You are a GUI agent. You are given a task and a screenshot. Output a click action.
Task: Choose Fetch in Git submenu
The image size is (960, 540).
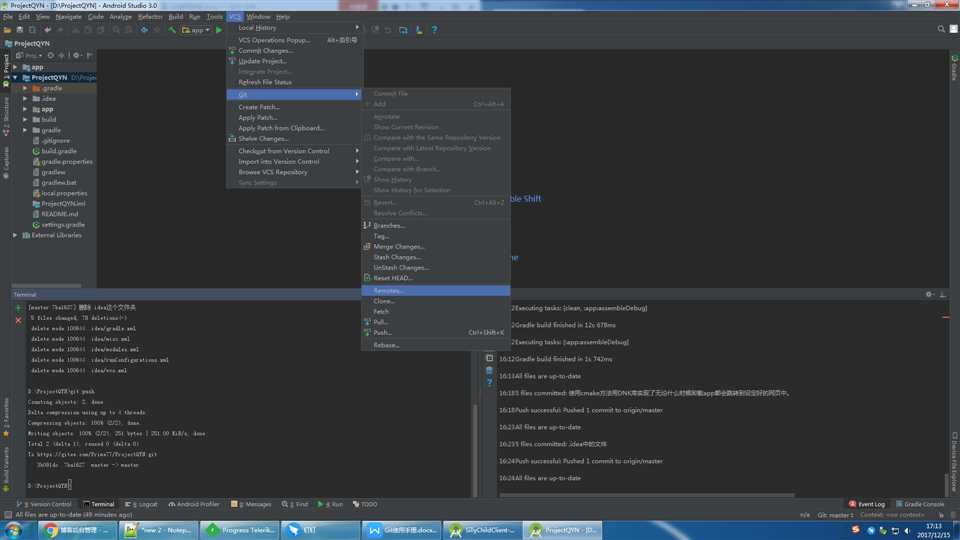tap(435, 312)
